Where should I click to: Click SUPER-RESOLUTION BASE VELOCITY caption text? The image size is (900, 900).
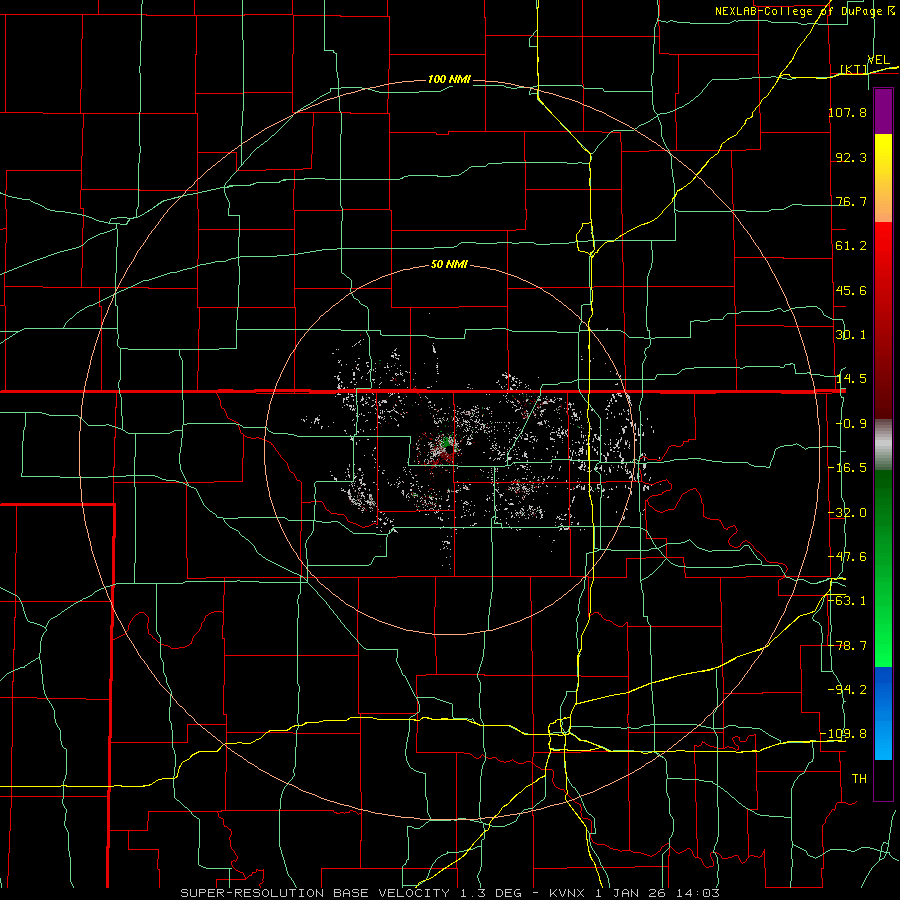click(x=315, y=893)
